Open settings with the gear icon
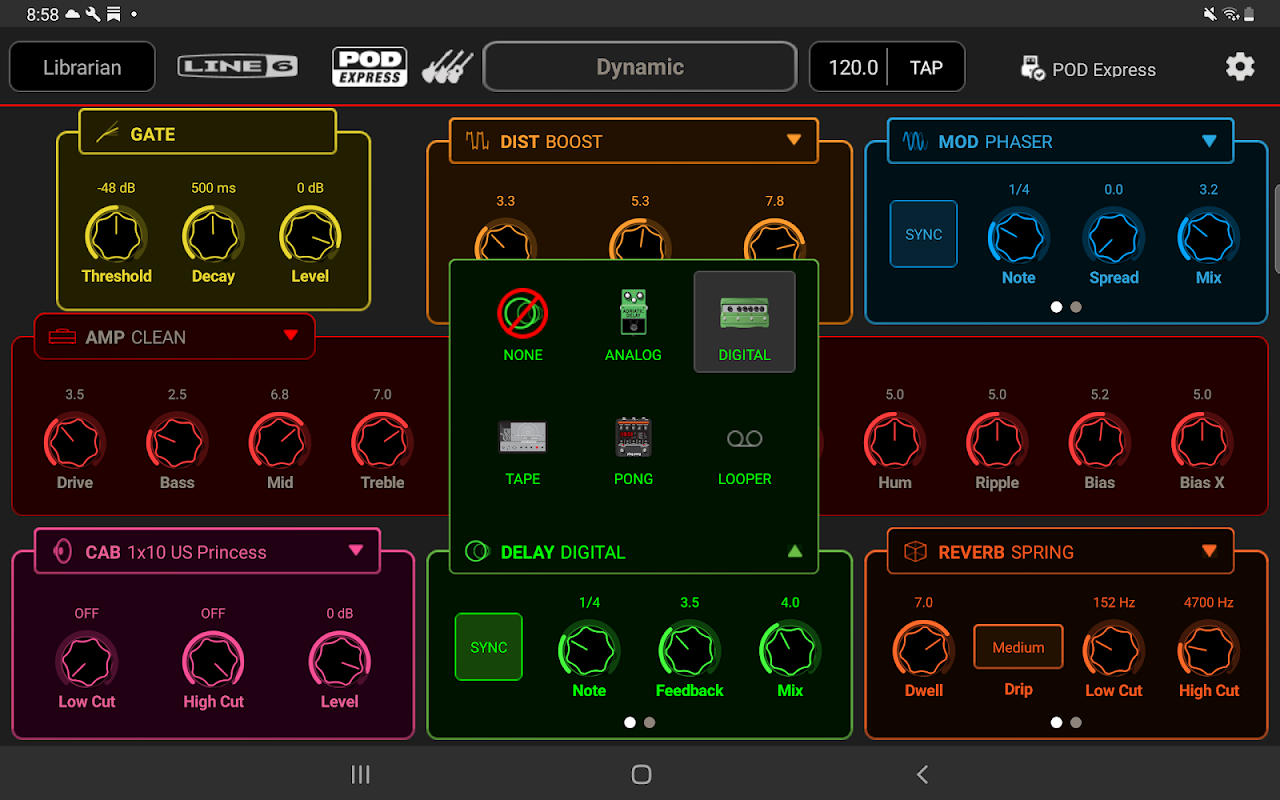Screen dimensions: 1280x800 [x=1240, y=67]
